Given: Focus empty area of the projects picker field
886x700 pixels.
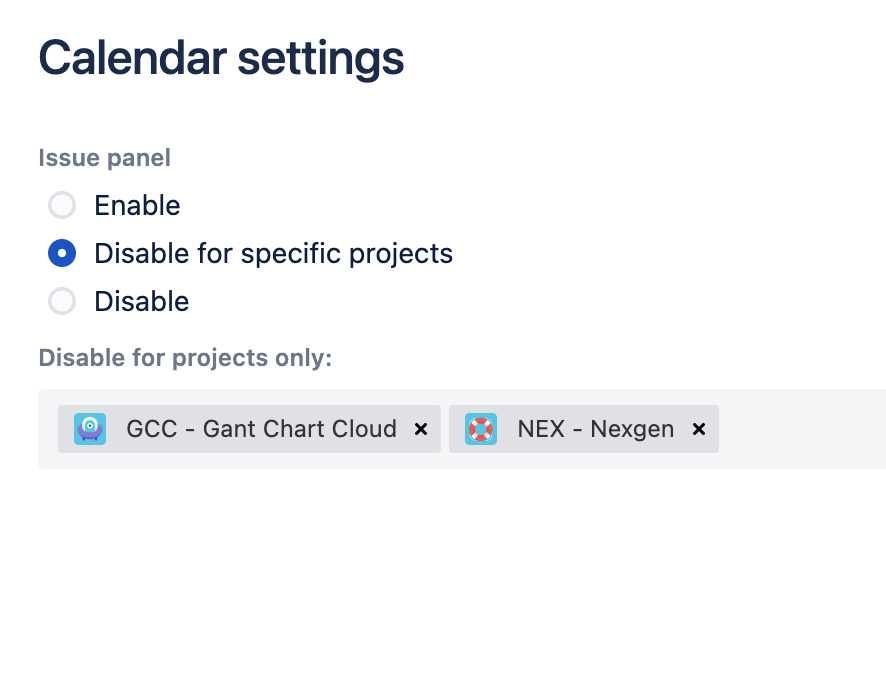Looking at the screenshot, I should (800, 429).
